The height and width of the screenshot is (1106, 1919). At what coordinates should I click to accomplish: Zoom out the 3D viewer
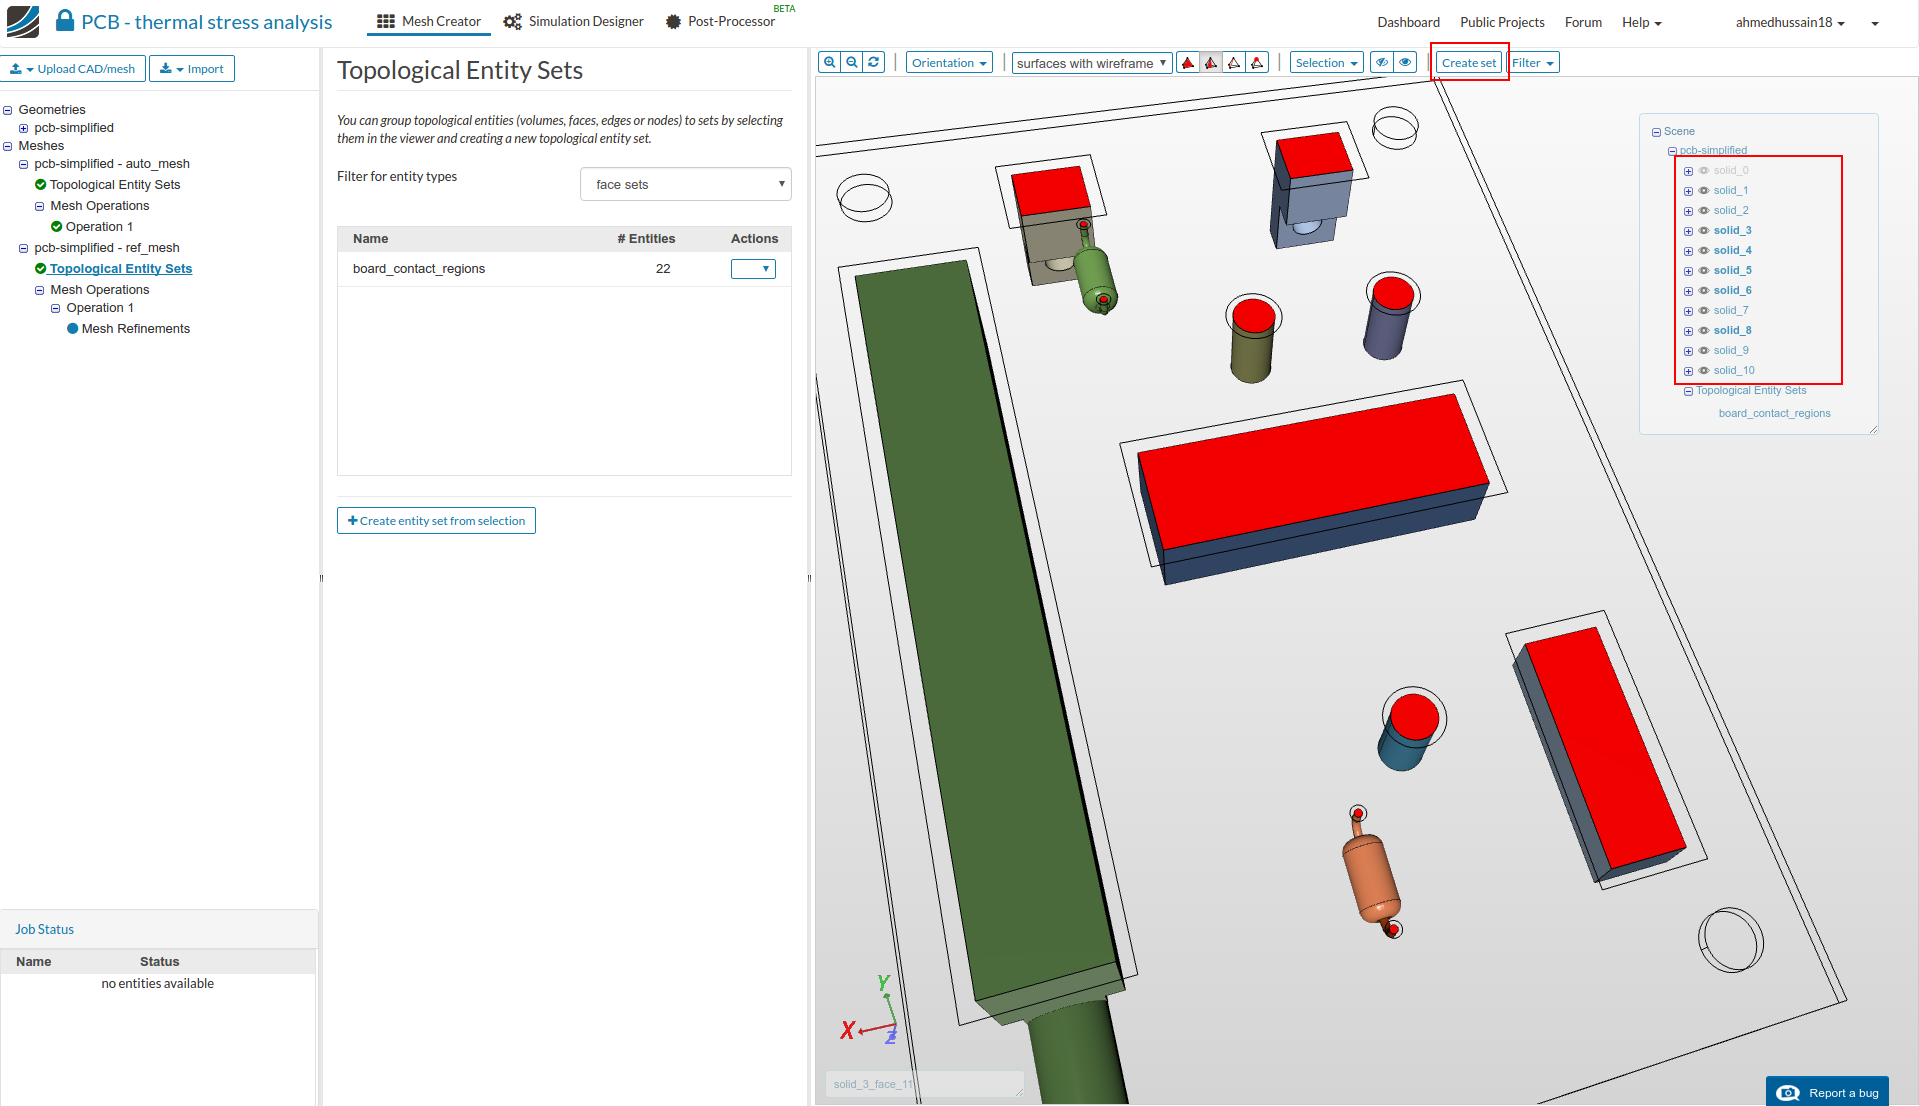pos(852,62)
